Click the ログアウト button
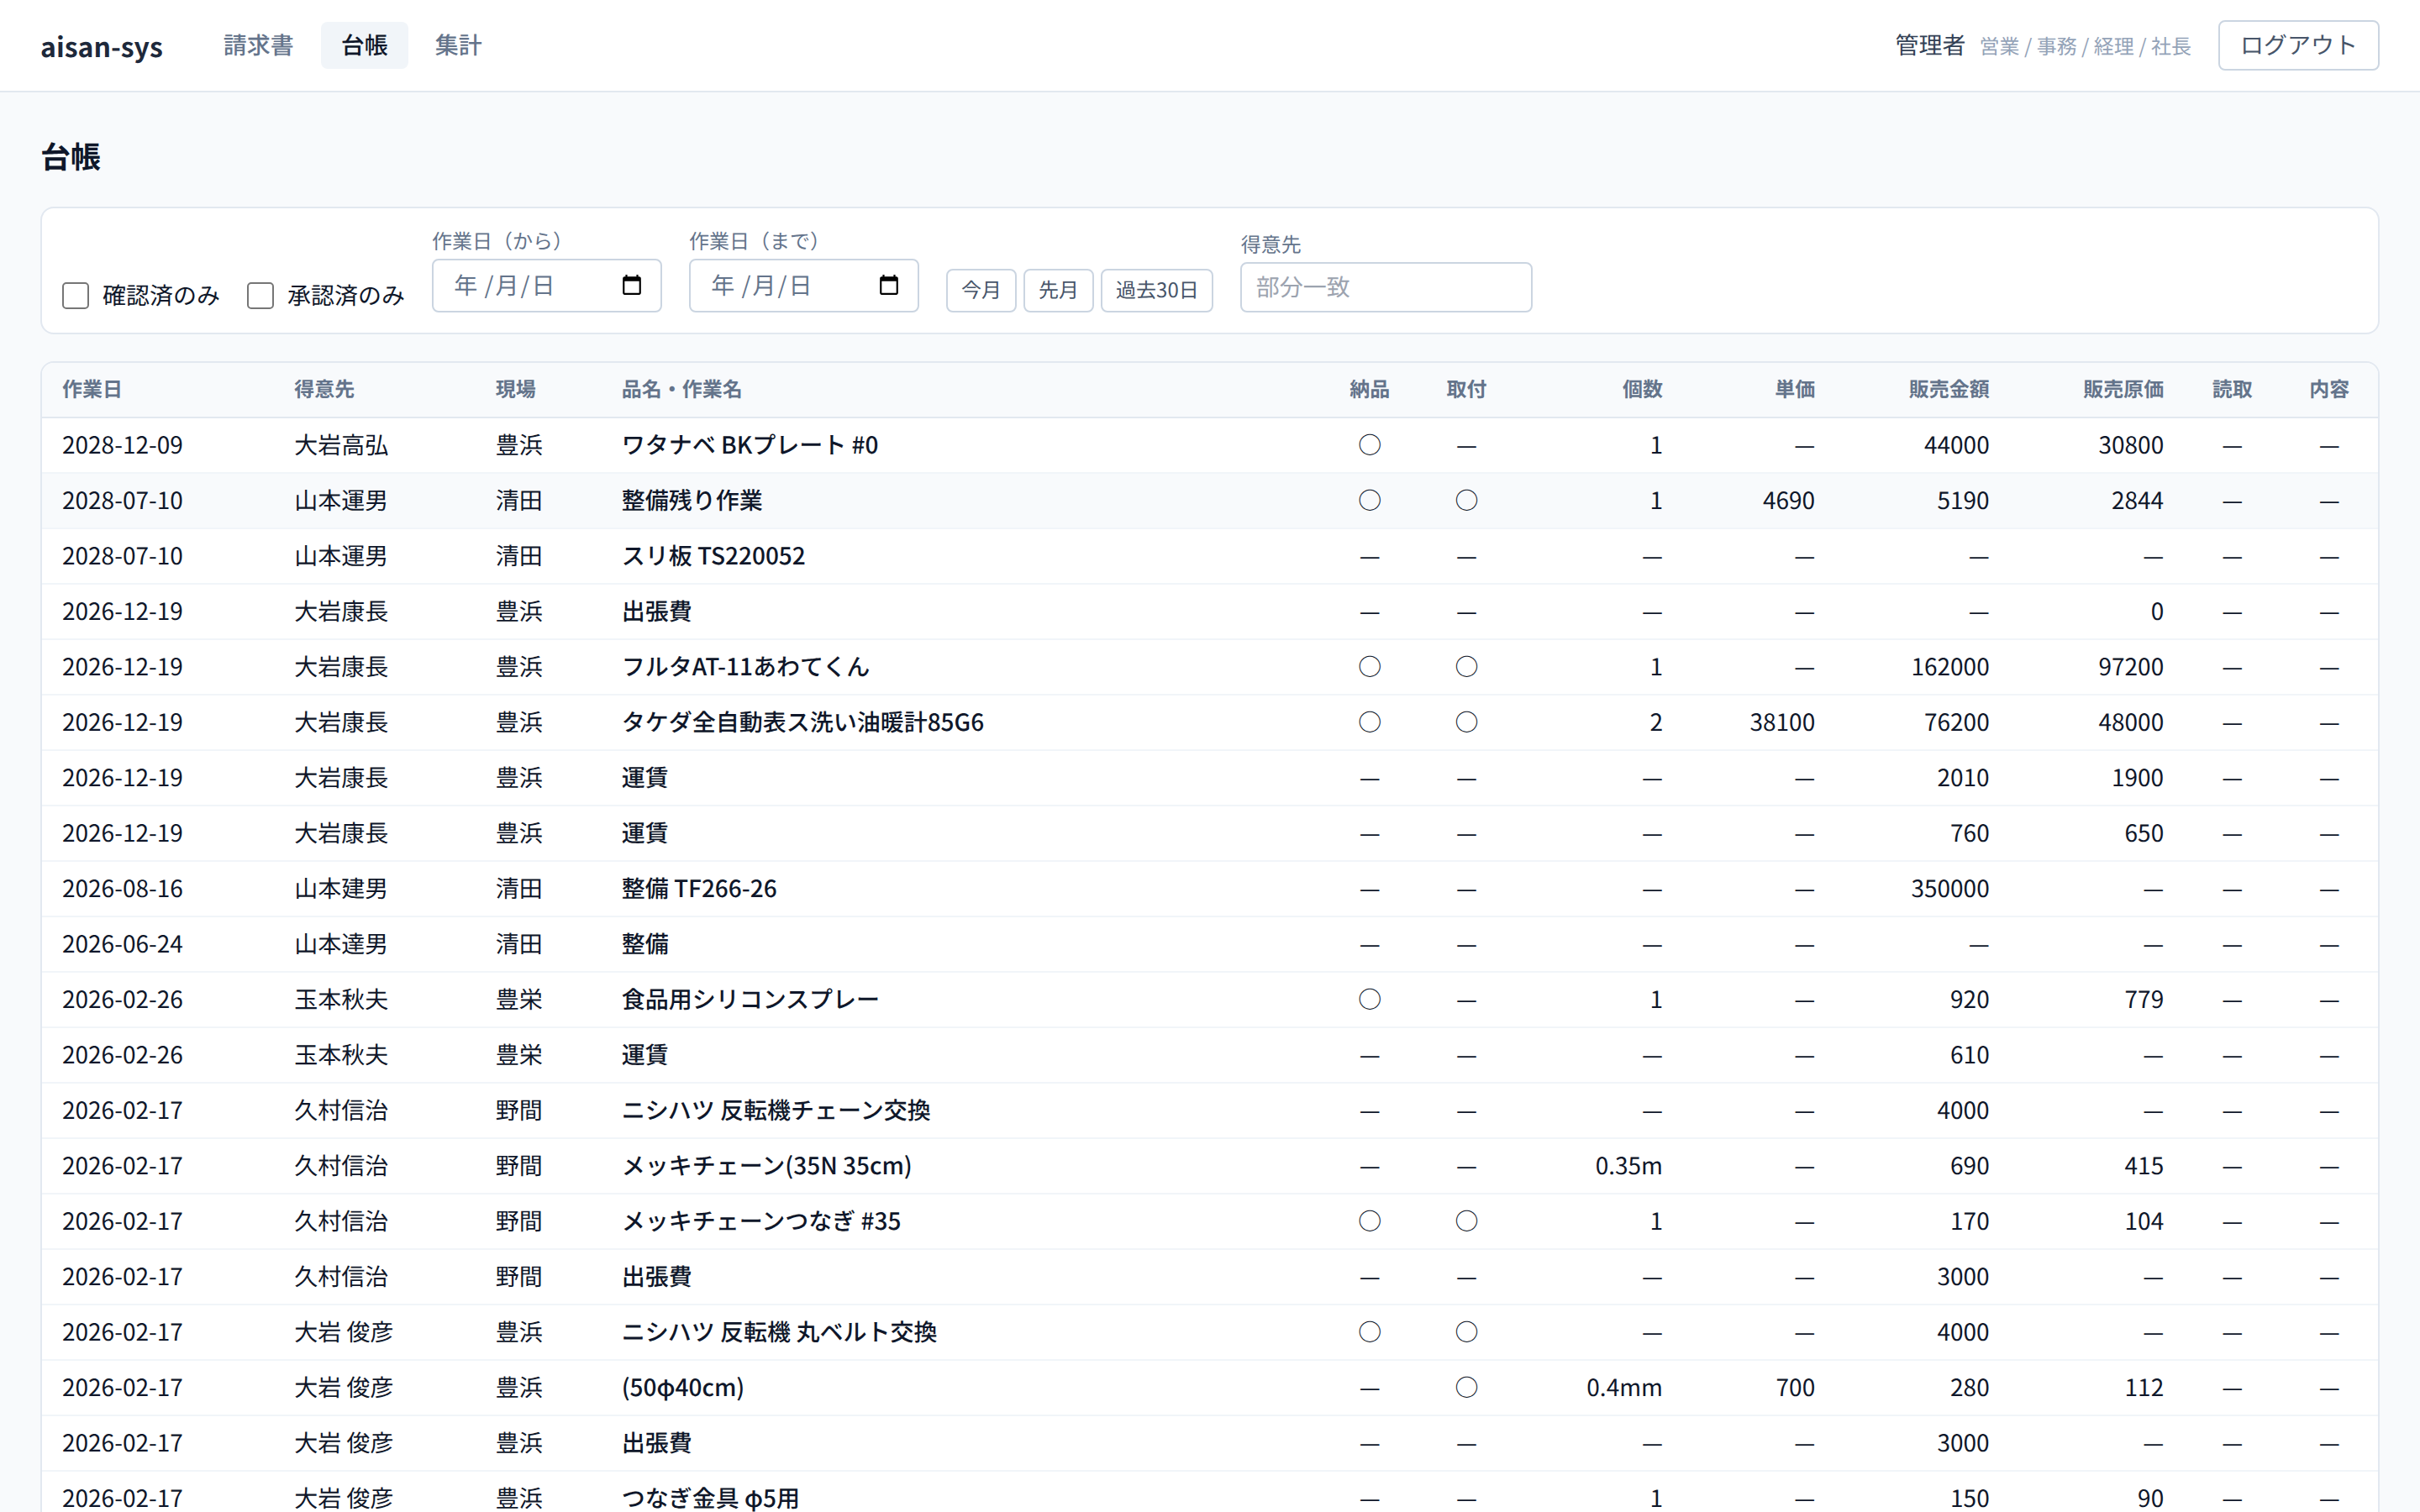Image resolution: width=2420 pixels, height=1512 pixels. point(2298,45)
